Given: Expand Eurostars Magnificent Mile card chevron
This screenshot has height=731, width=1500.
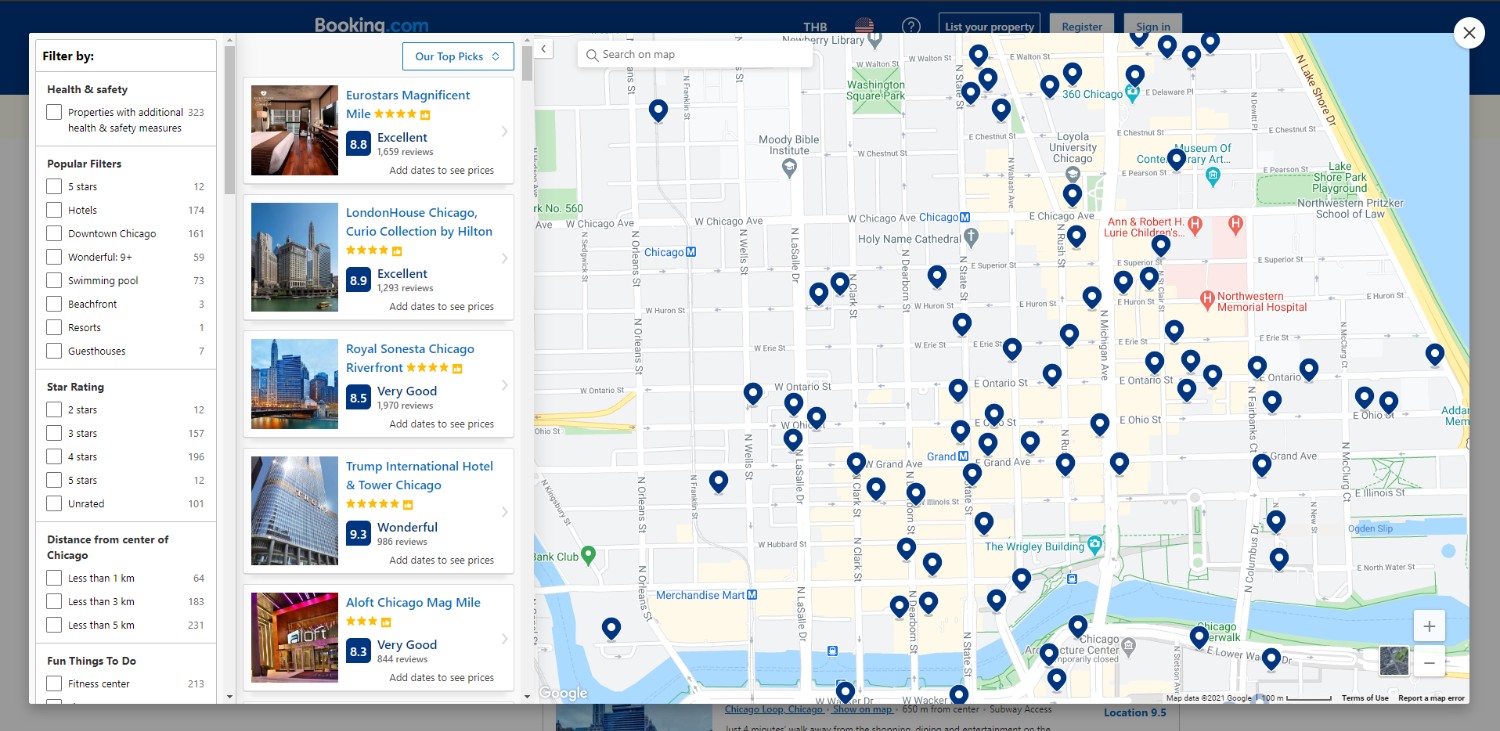Looking at the screenshot, I should point(504,131).
